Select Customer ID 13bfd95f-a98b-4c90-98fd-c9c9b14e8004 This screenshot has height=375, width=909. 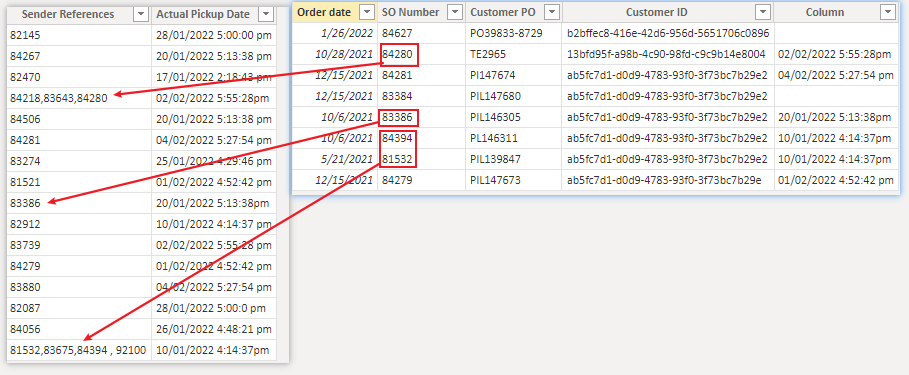click(x=668, y=54)
